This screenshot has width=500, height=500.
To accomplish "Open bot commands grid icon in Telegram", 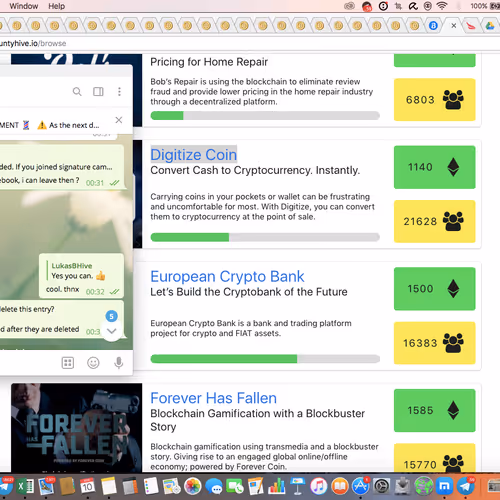I will (x=68, y=363).
